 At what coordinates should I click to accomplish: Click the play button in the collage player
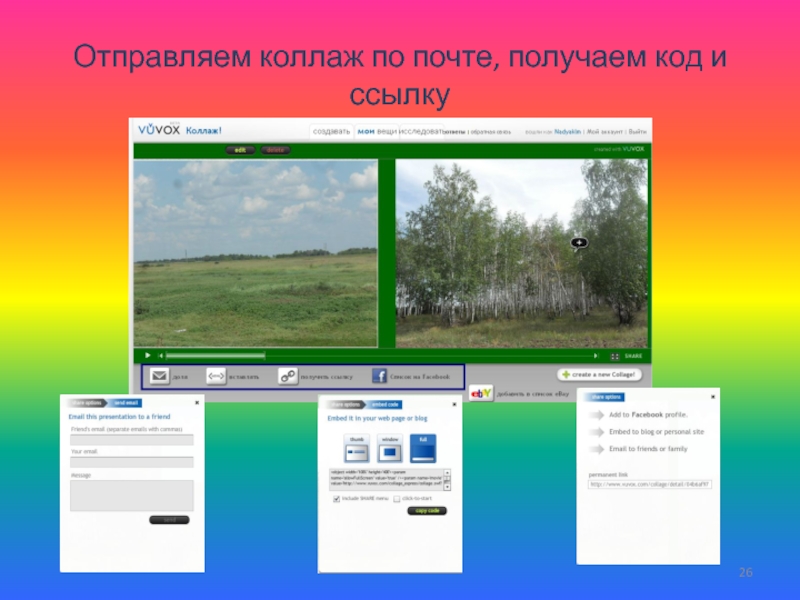click(147, 355)
